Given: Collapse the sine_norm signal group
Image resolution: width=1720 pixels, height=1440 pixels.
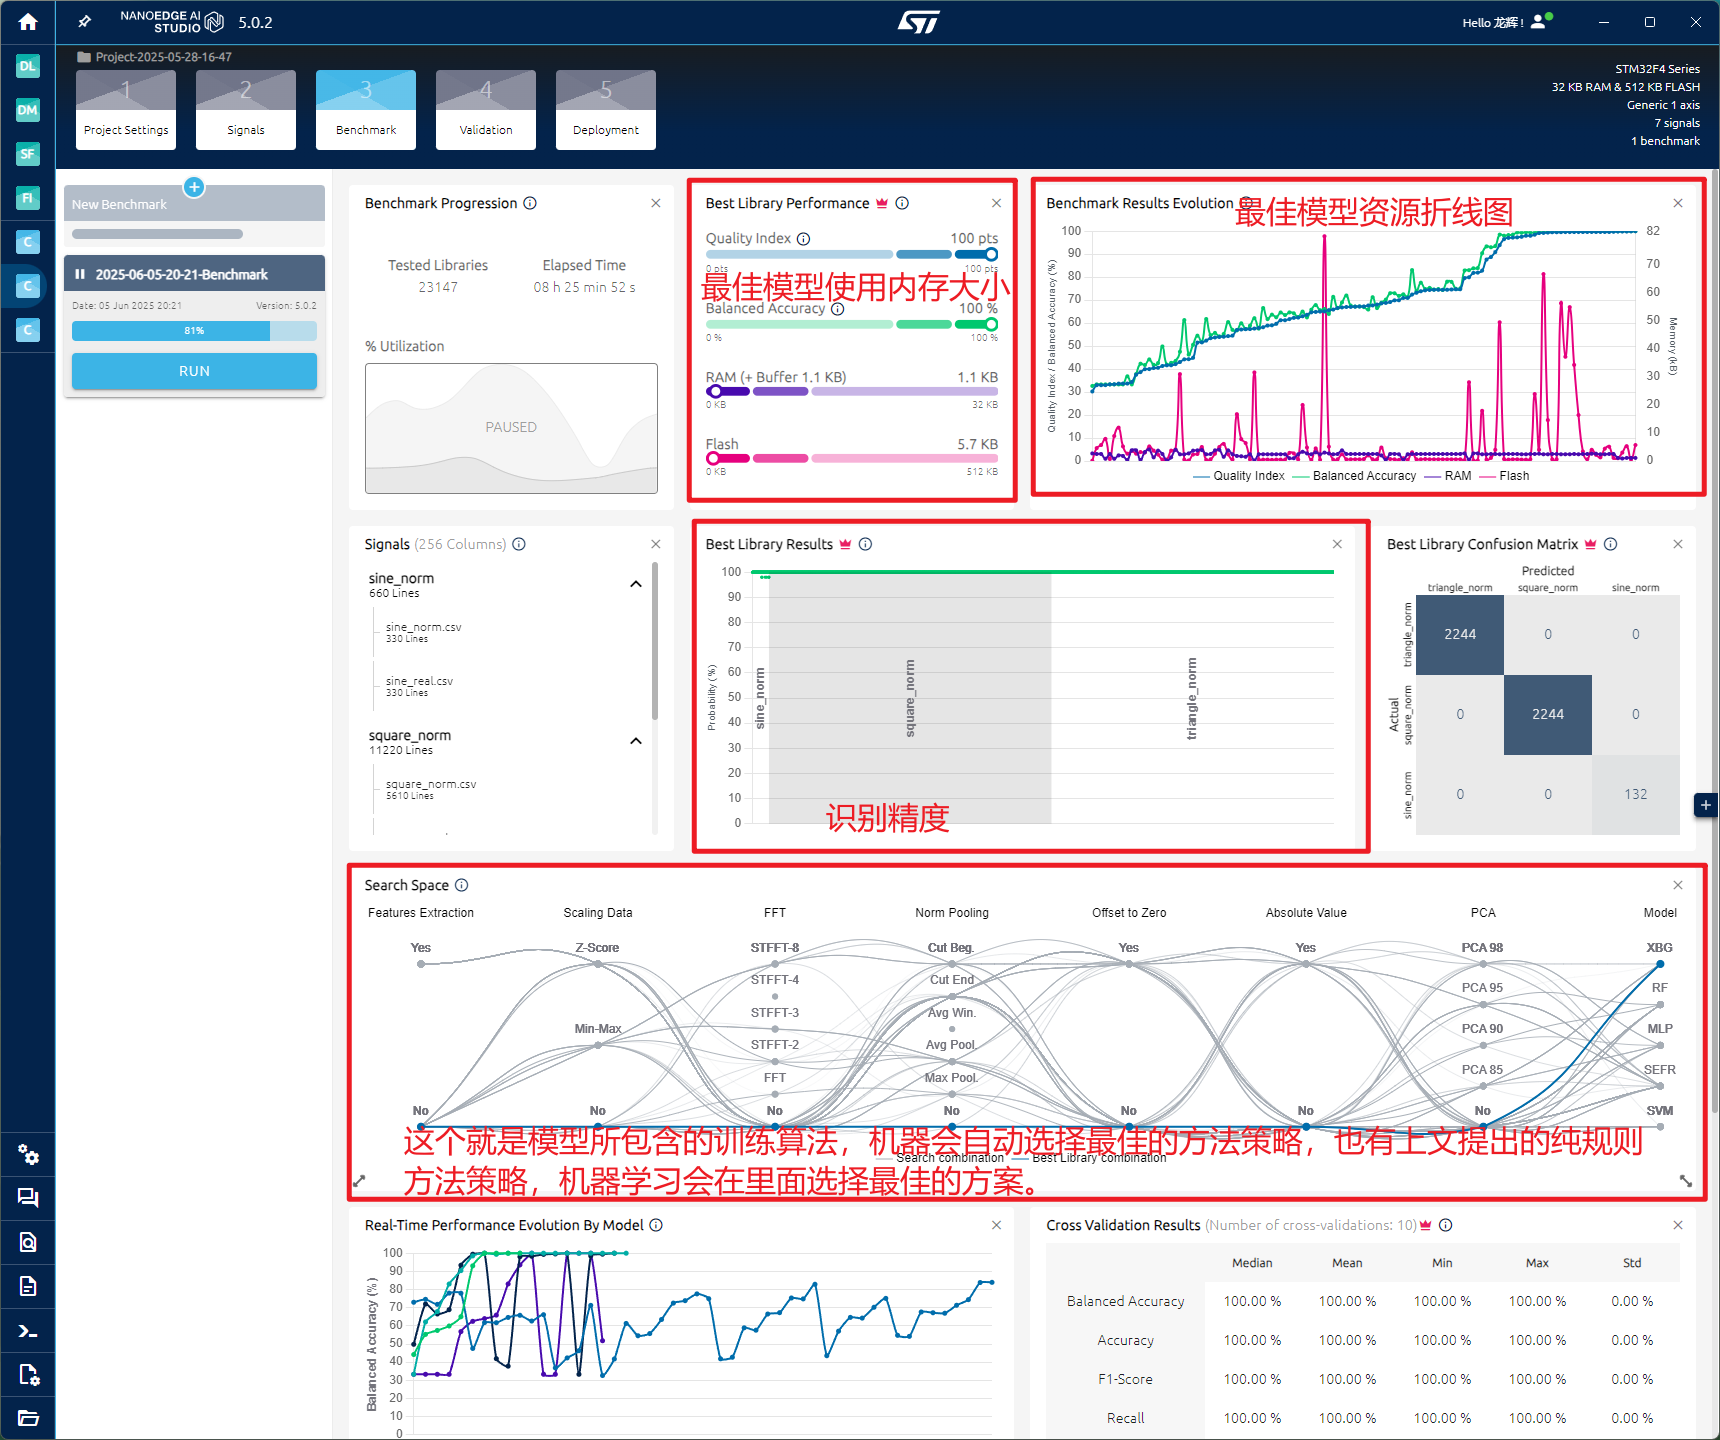Looking at the screenshot, I should 636,584.
